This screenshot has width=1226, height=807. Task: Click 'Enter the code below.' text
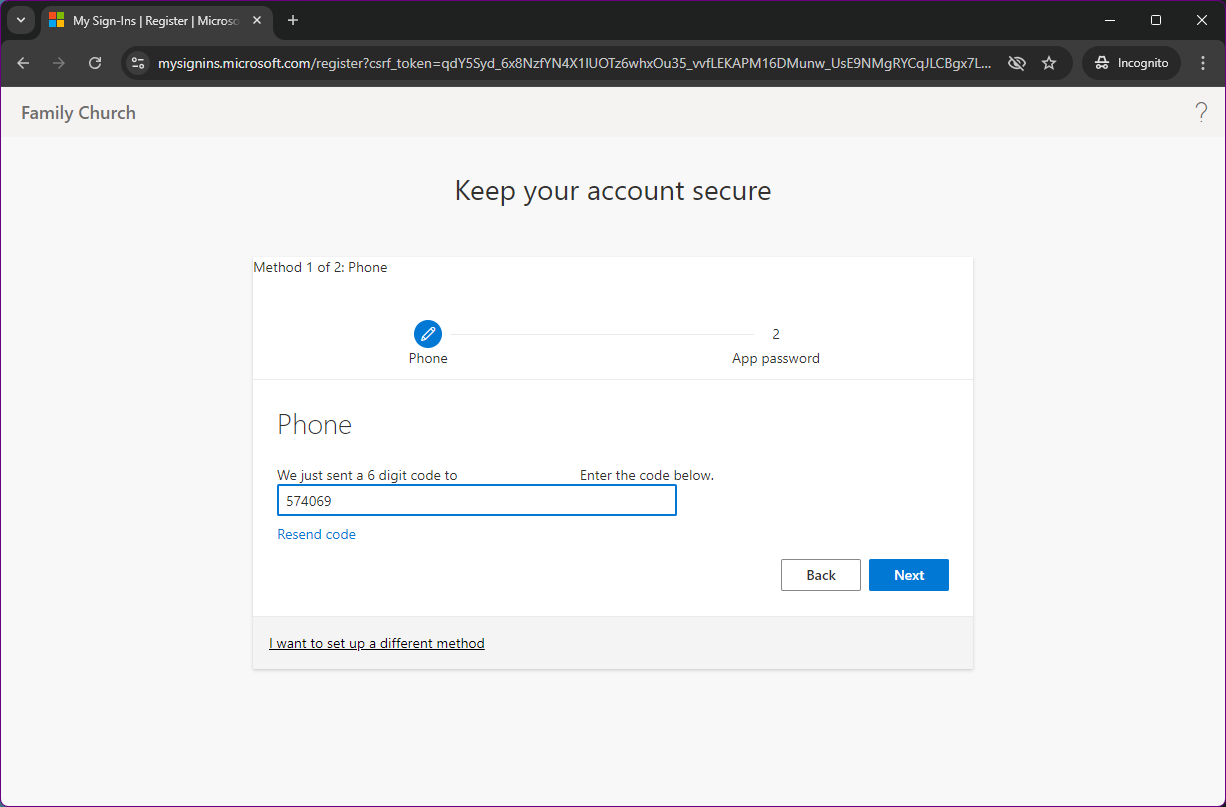[647, 475]
